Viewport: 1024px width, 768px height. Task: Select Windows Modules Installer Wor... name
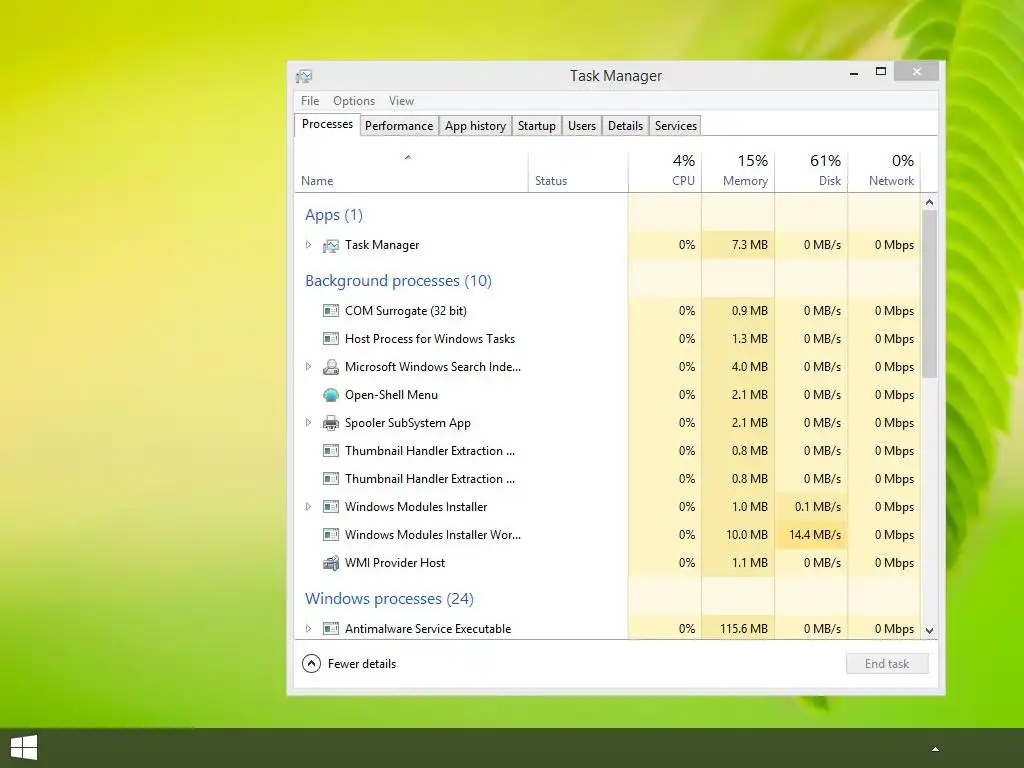433,535
